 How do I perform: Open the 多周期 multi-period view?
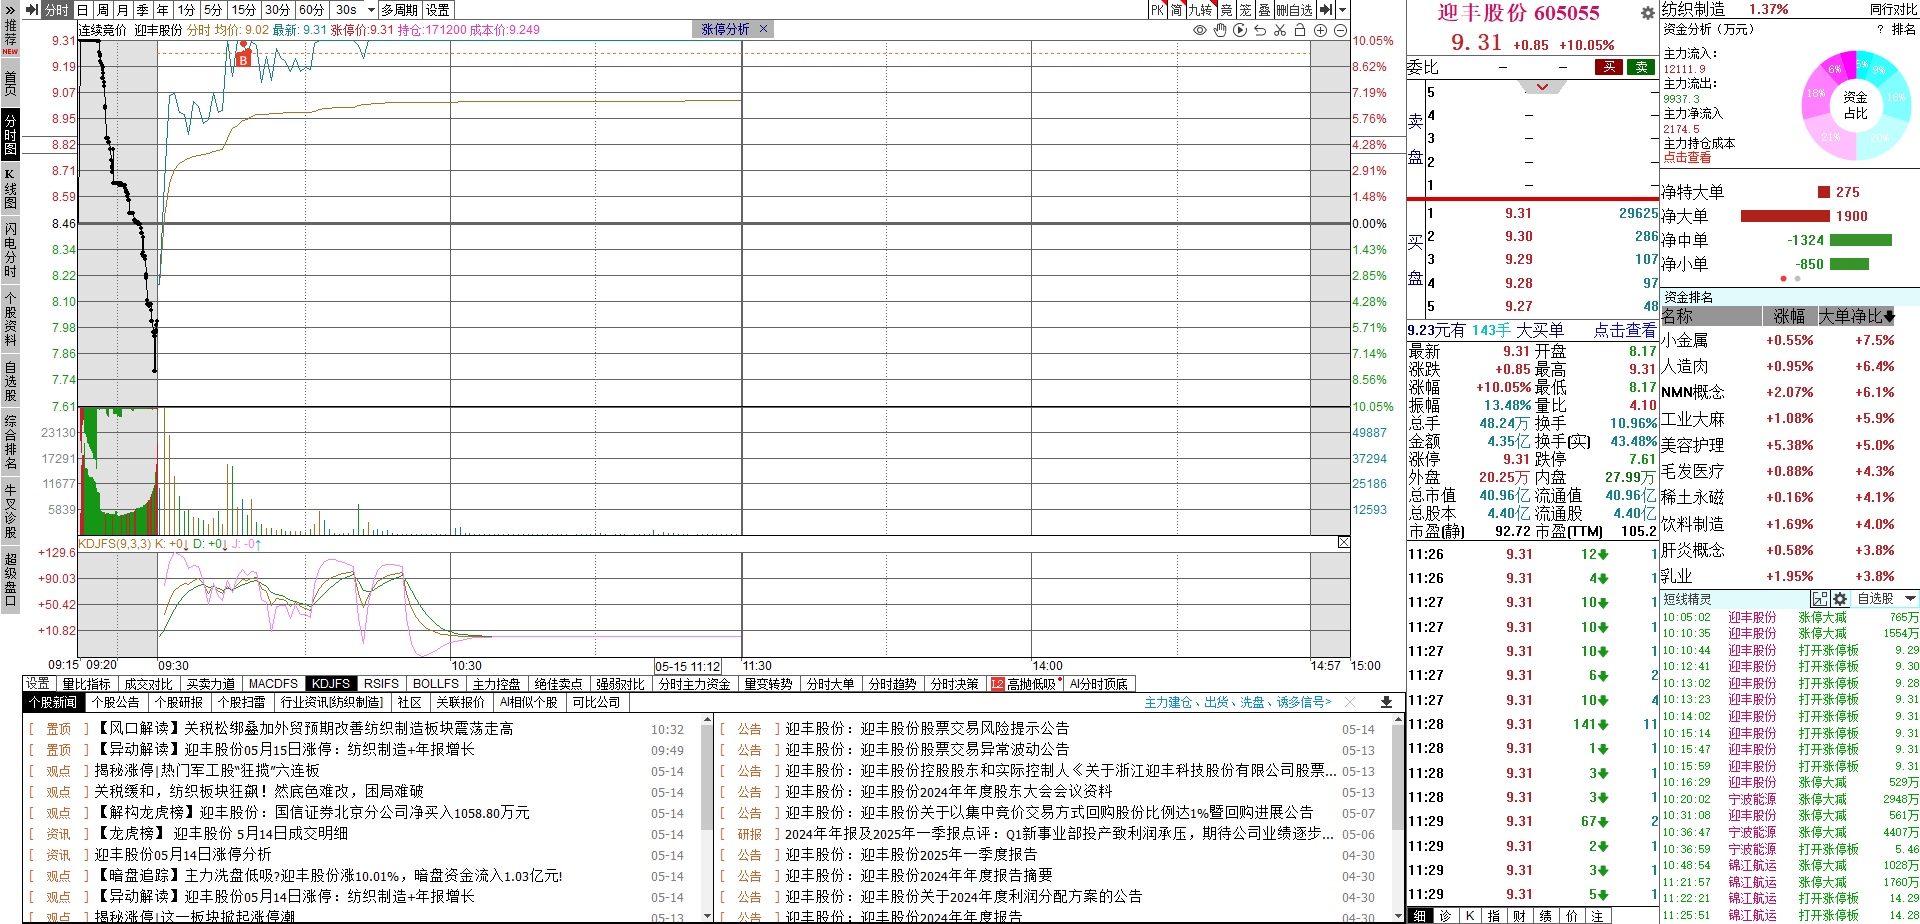[400, 10]
